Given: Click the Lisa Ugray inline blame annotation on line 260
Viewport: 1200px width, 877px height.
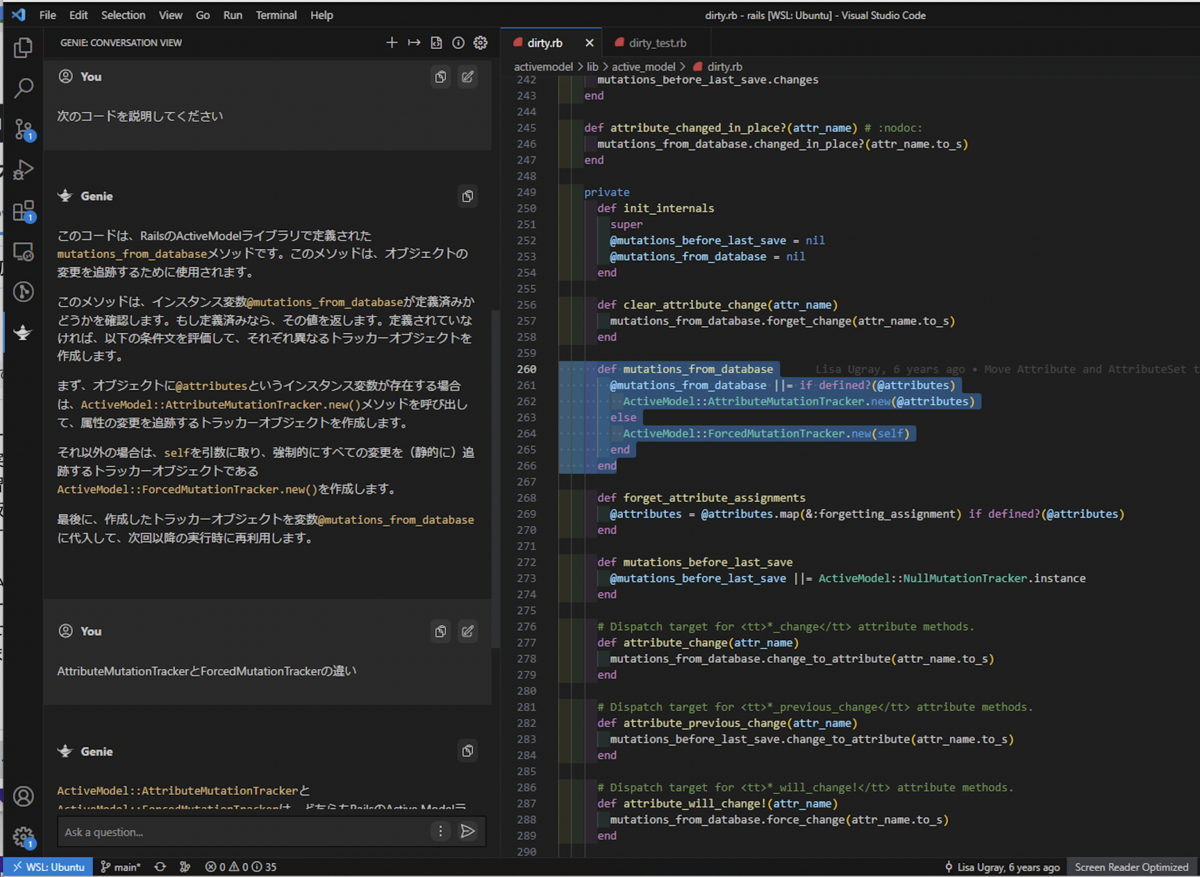Looking at the screenshot, I should pyautogui.click(x=1007, y=369).
